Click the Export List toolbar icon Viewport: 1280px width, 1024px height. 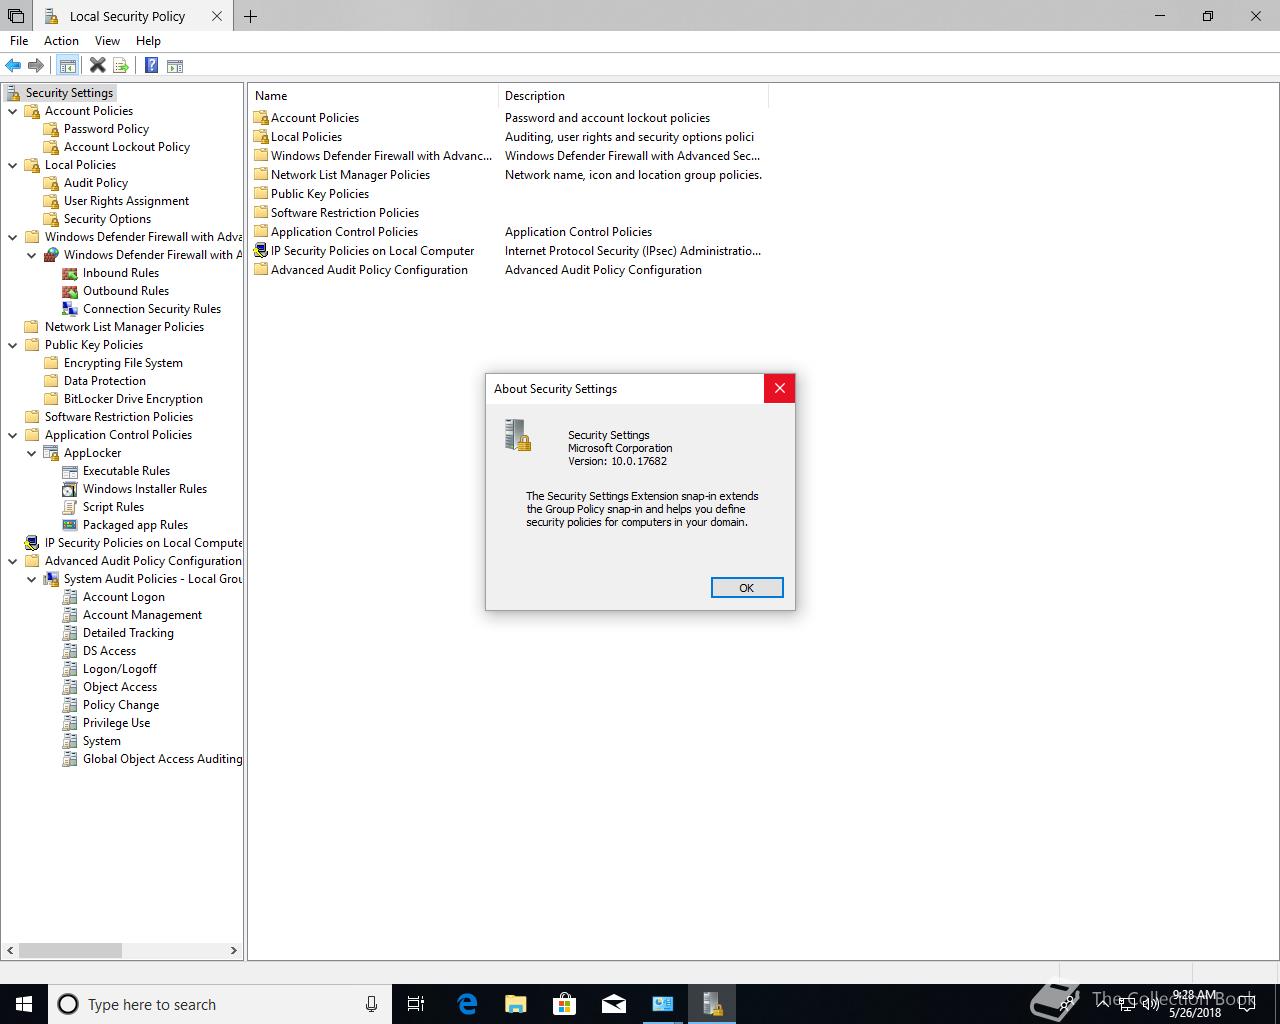(121, 66)
